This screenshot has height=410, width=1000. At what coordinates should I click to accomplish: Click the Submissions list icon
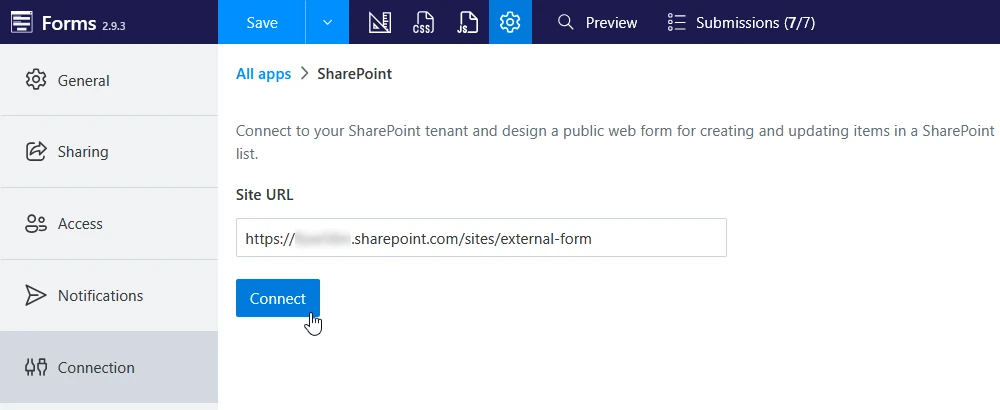pyautogui.click(x=677, y=22)
